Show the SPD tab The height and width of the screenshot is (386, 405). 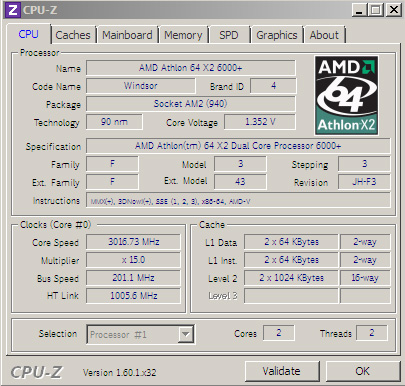[x=229, y=35]
